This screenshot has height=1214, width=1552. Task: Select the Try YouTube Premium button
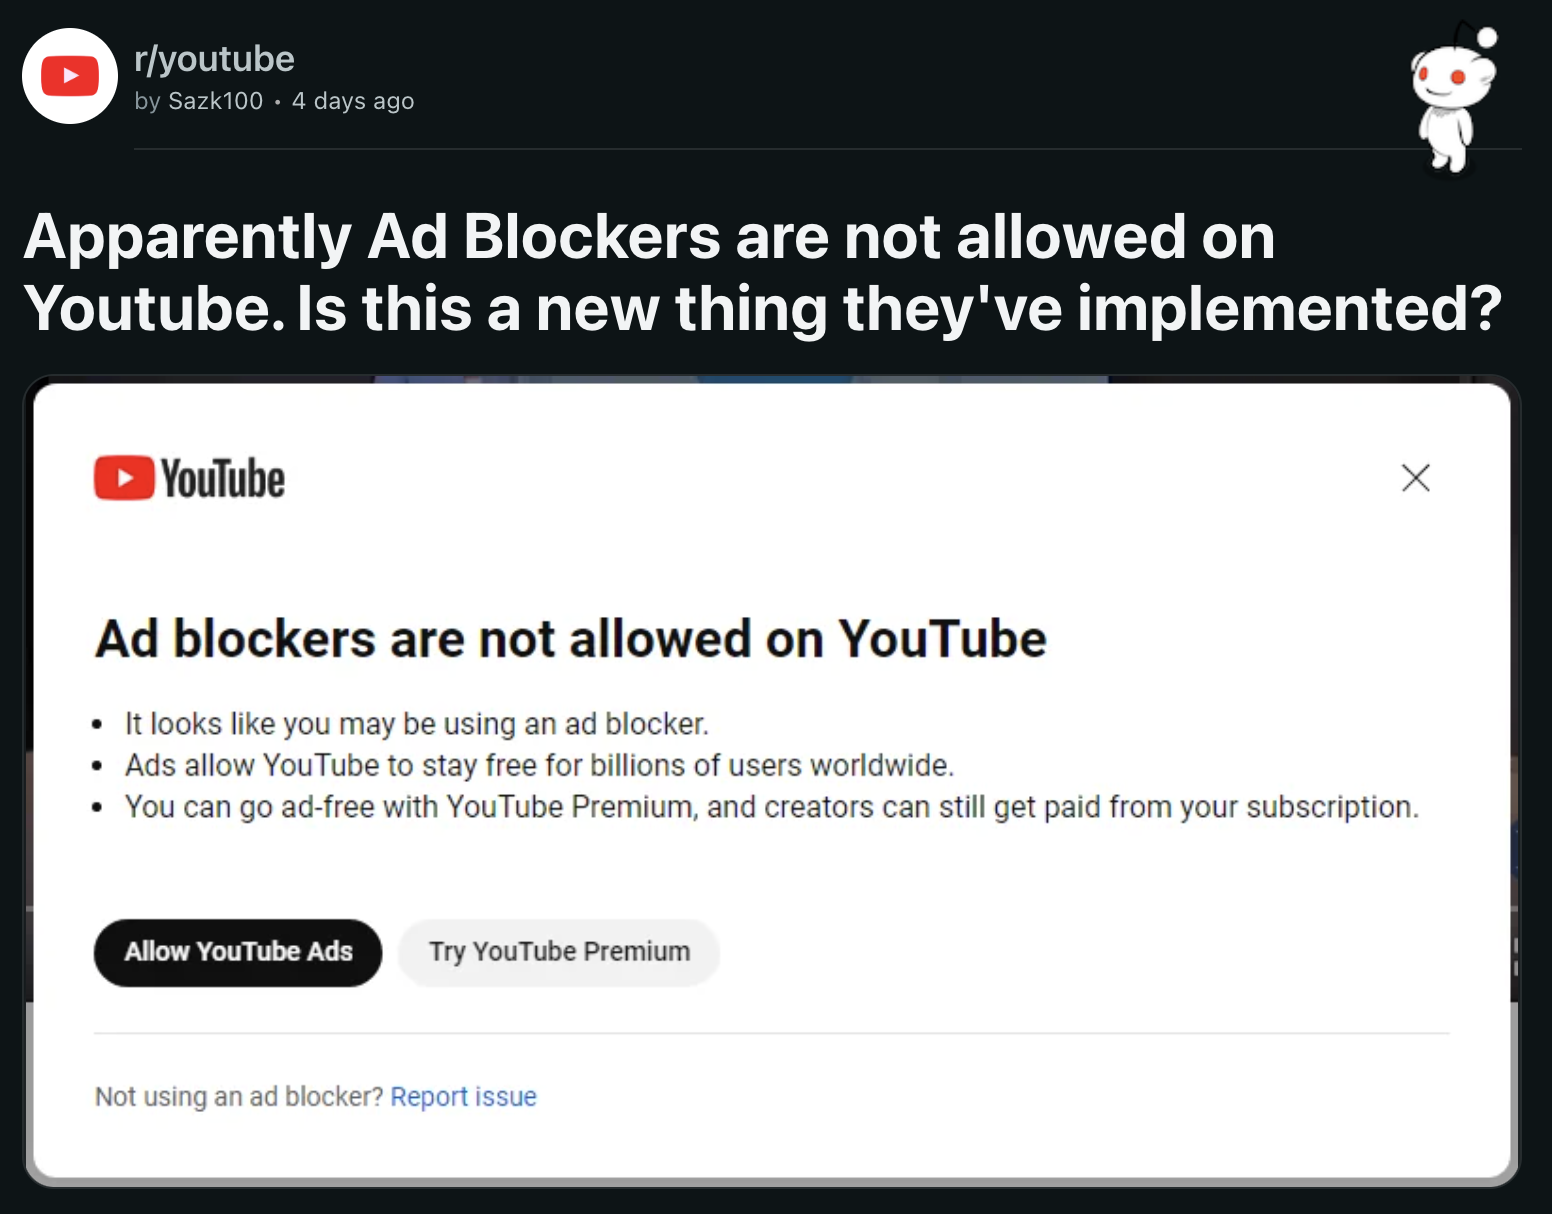coord(559,952)
